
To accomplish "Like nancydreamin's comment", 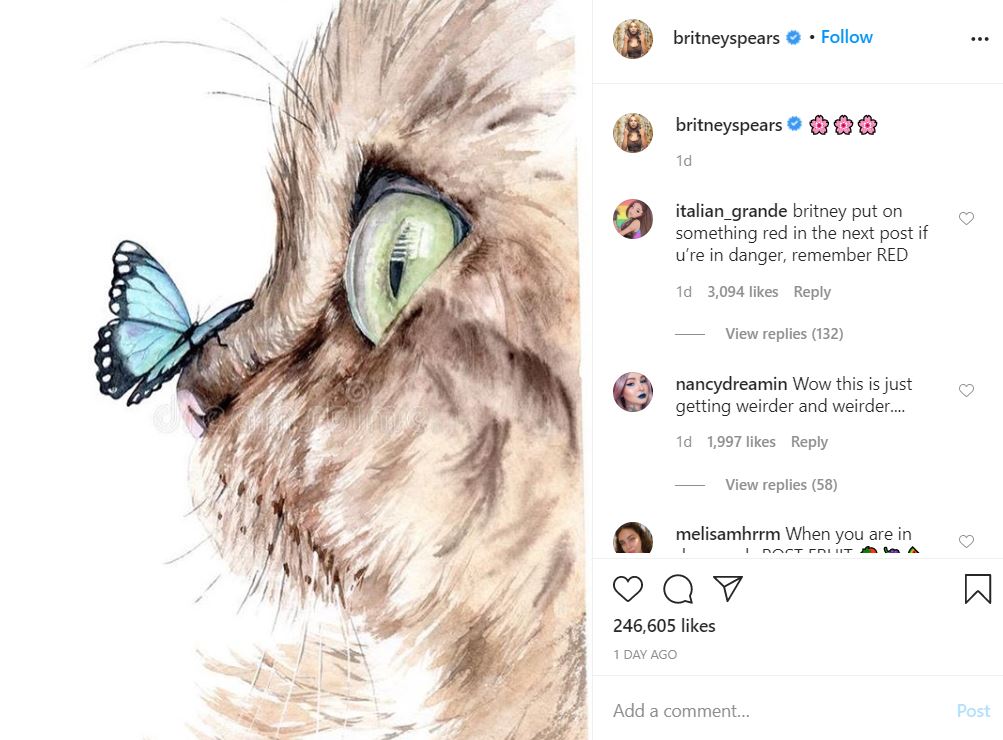I will coord(966,391).
